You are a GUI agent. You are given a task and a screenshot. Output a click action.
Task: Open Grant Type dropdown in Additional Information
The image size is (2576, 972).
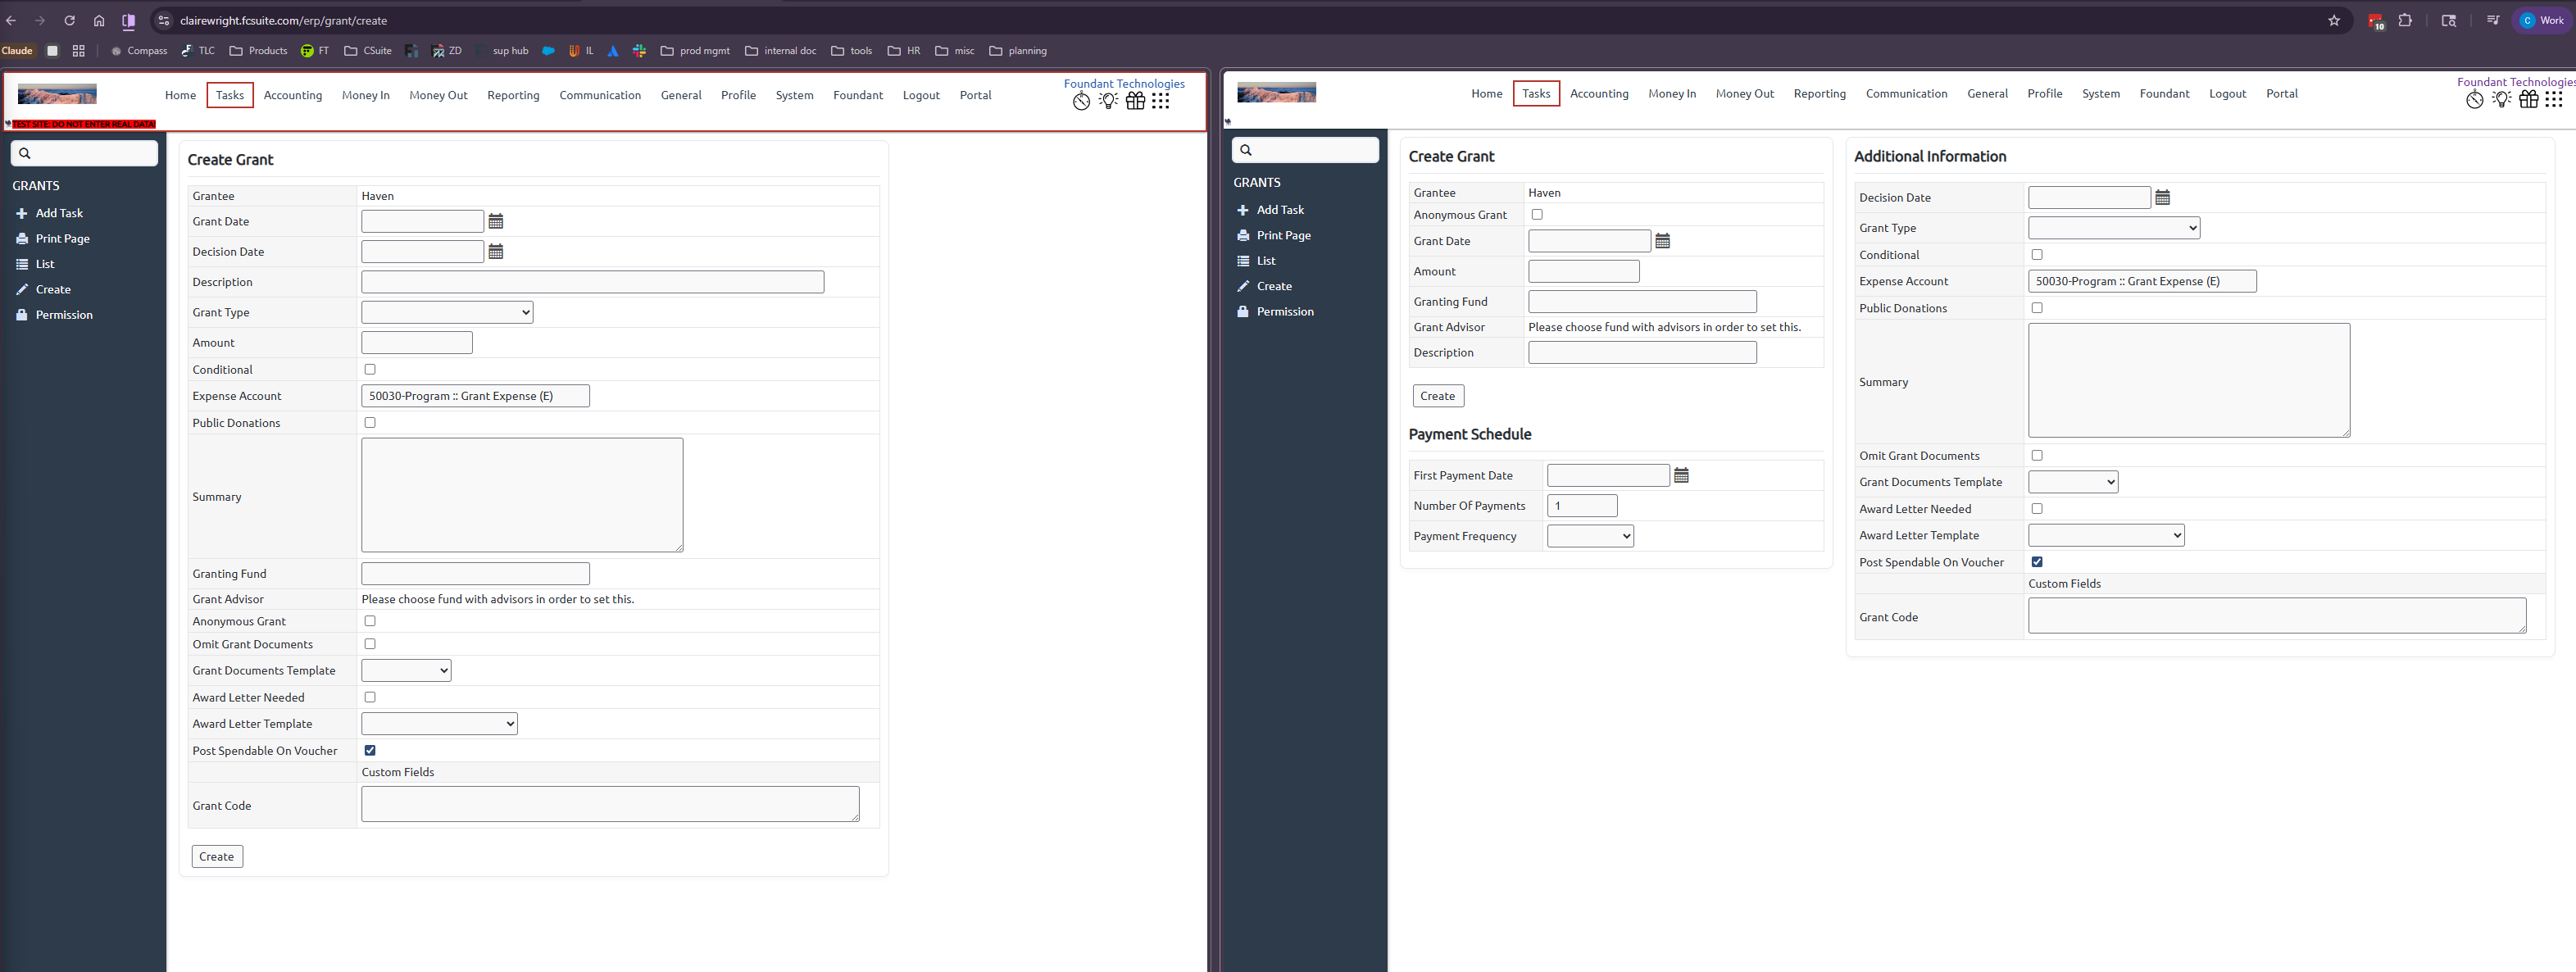coord(2114,228)
